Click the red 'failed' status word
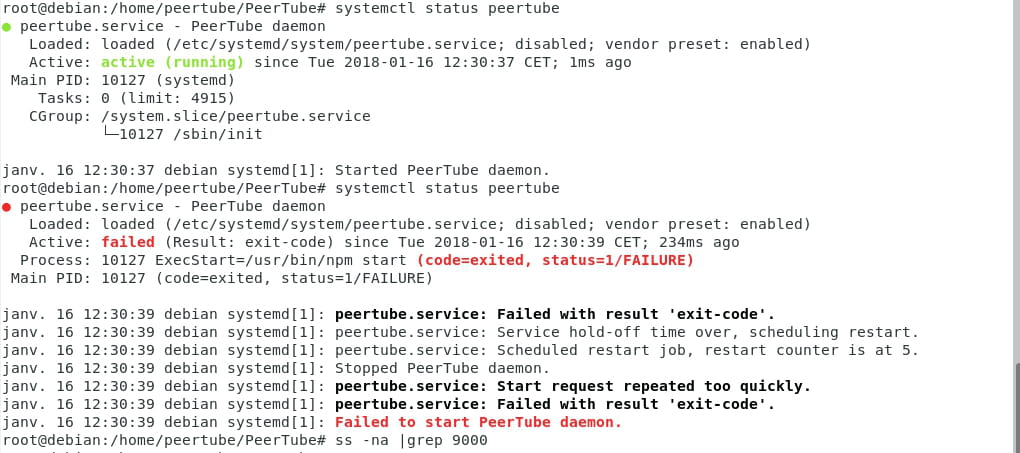 coord(128,242)
